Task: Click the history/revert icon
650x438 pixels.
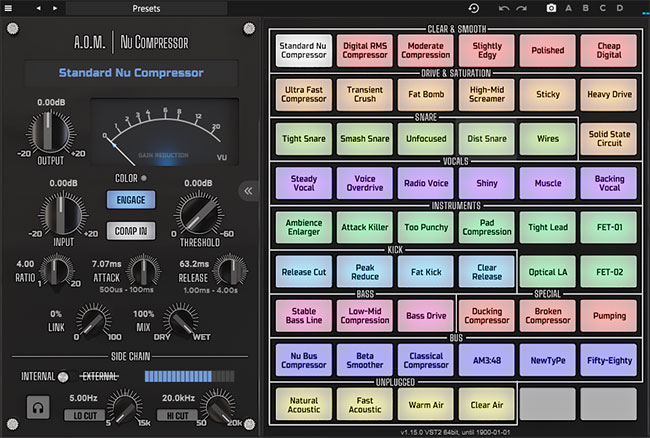Action: tap(474, 8)
